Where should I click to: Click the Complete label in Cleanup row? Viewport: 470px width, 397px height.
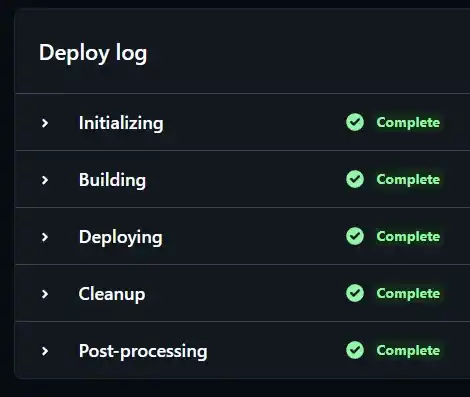point(408,294)
